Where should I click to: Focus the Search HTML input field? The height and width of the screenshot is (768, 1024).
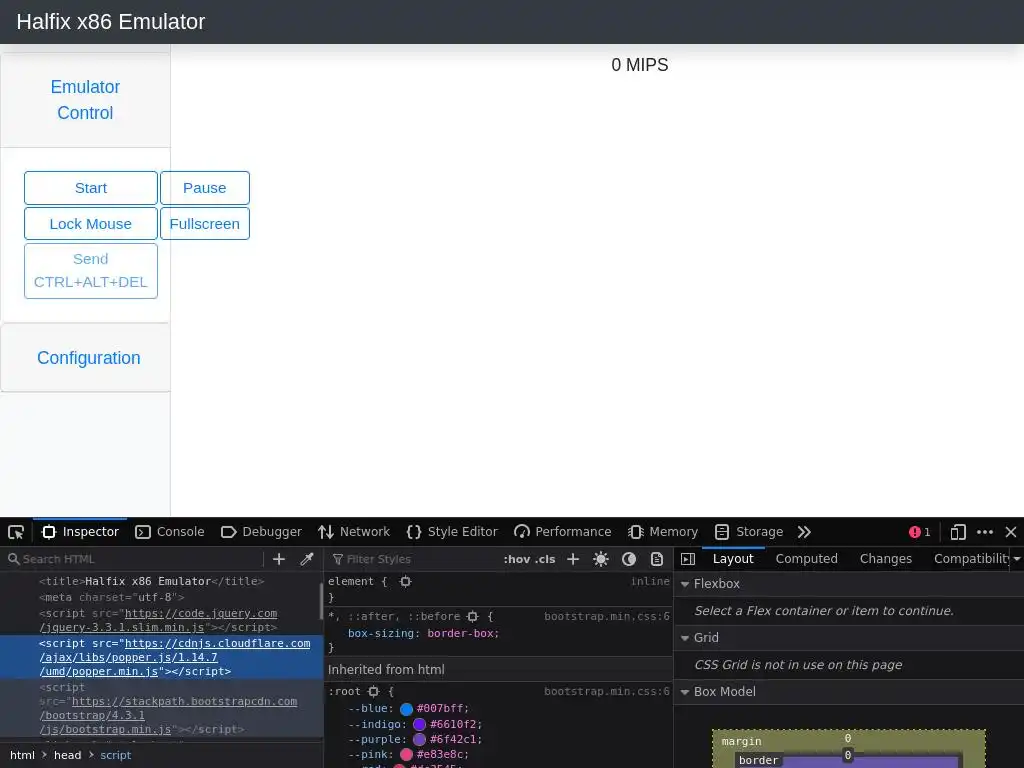(134, 559)
